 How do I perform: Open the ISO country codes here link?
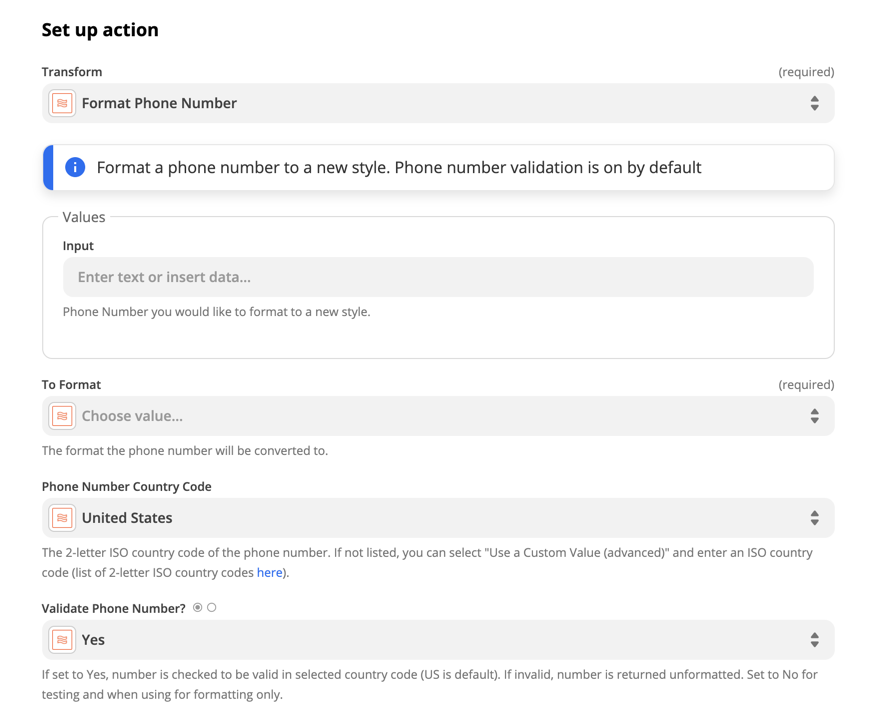pyautogui.click(x=269, y=572)
